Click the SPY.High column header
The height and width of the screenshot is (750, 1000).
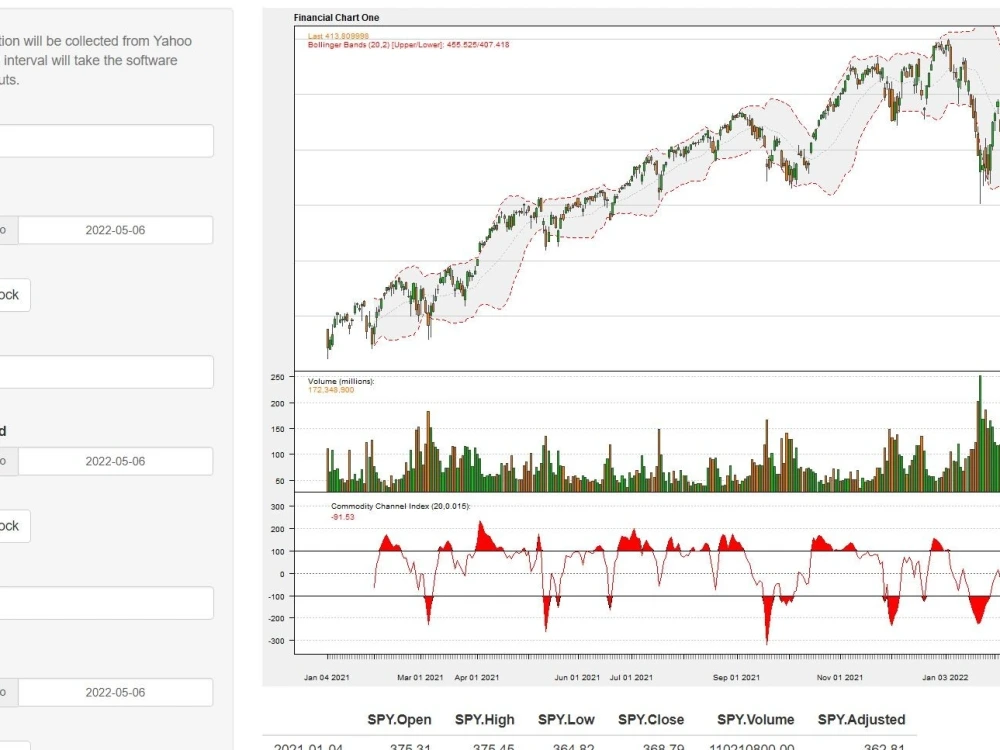485,720
